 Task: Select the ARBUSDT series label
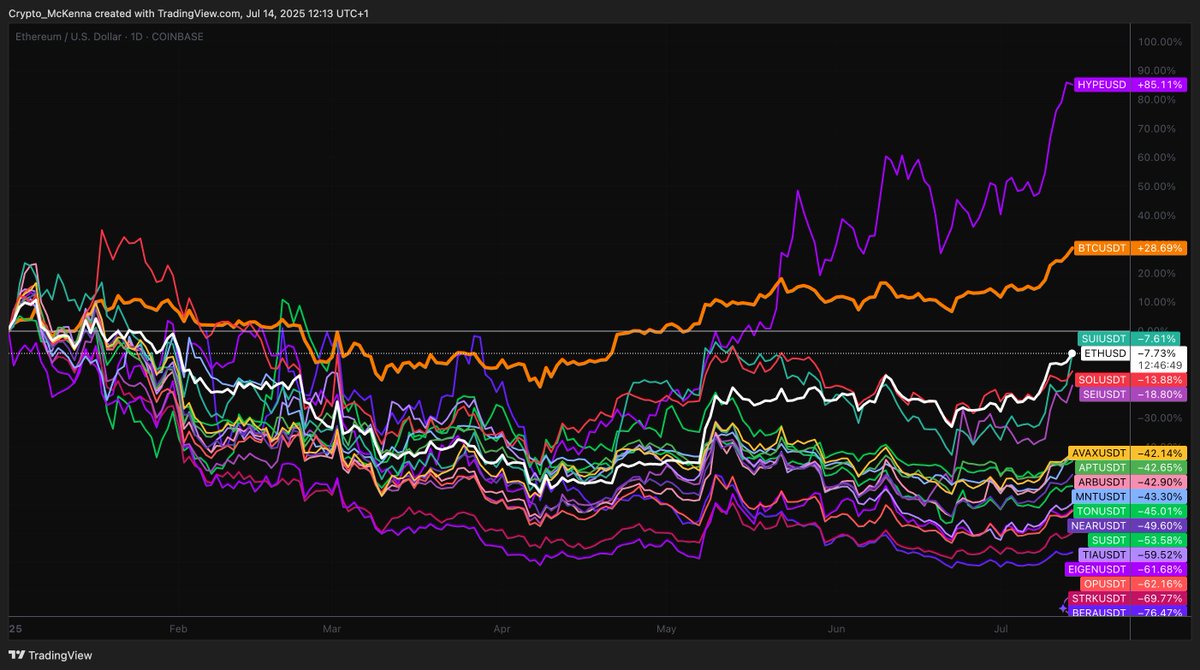(1102, 481)
